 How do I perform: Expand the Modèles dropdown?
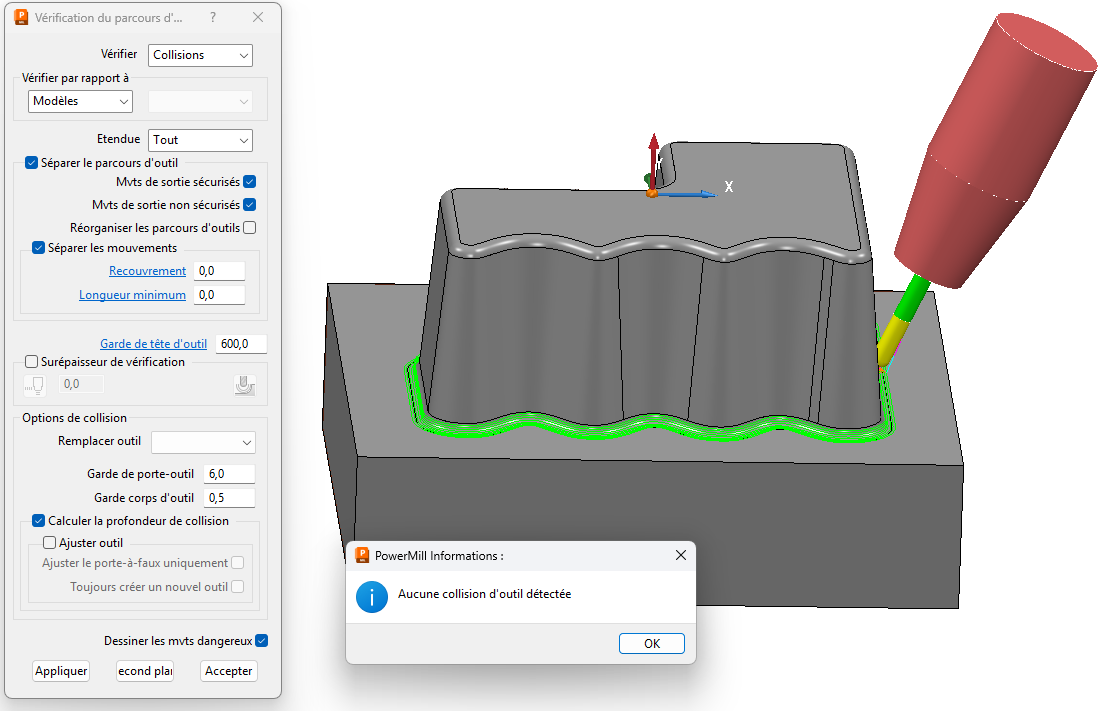pyautogui.click(x=80, y=101)
